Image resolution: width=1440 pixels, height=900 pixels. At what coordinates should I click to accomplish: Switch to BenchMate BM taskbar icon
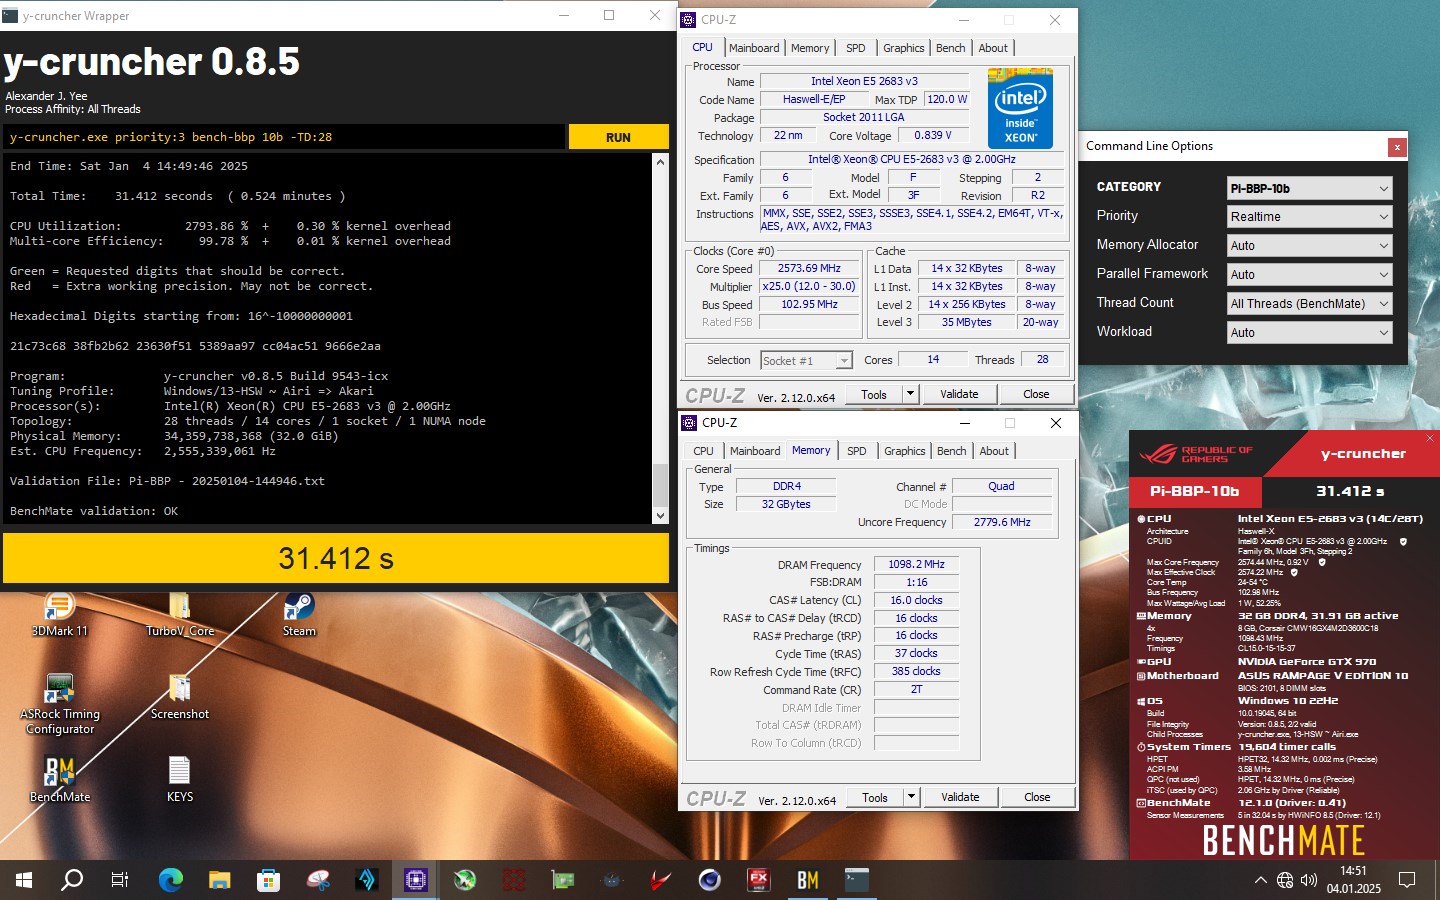pyautogui.click(x=807, y=880)
